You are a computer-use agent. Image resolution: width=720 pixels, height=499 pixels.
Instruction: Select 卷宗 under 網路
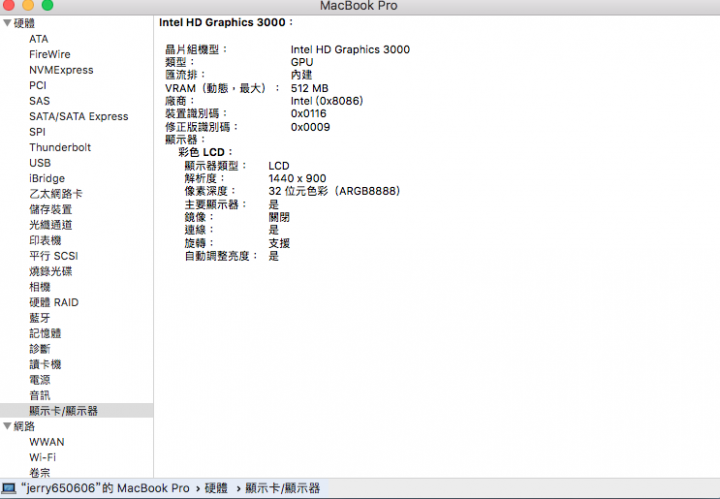tap(39, 472)
